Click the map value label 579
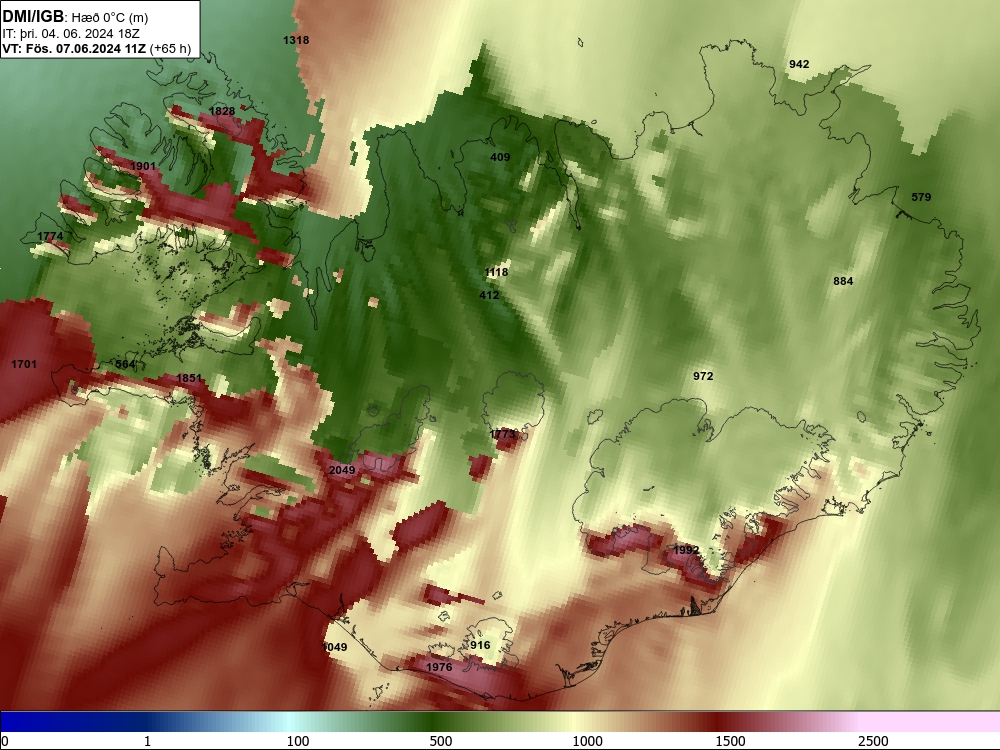Viewport: 1000px width, 750px height. click(921, 197)
